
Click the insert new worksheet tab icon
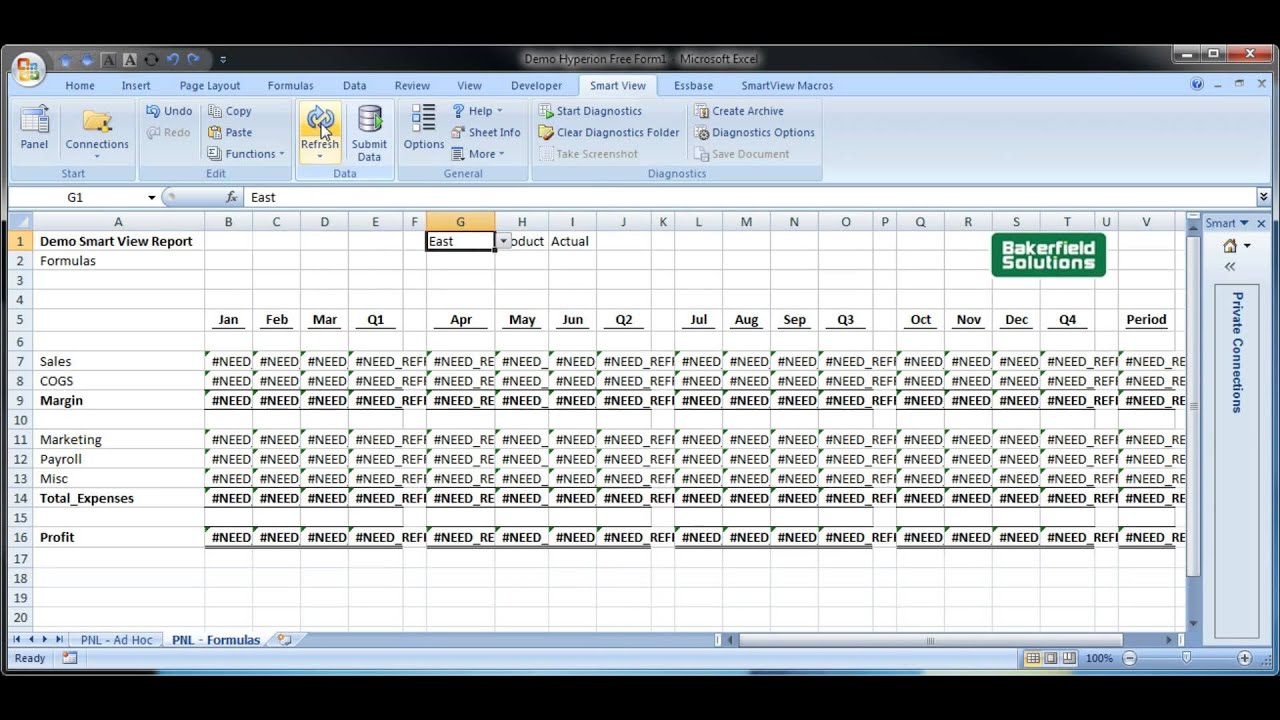[x=284, y=640]
